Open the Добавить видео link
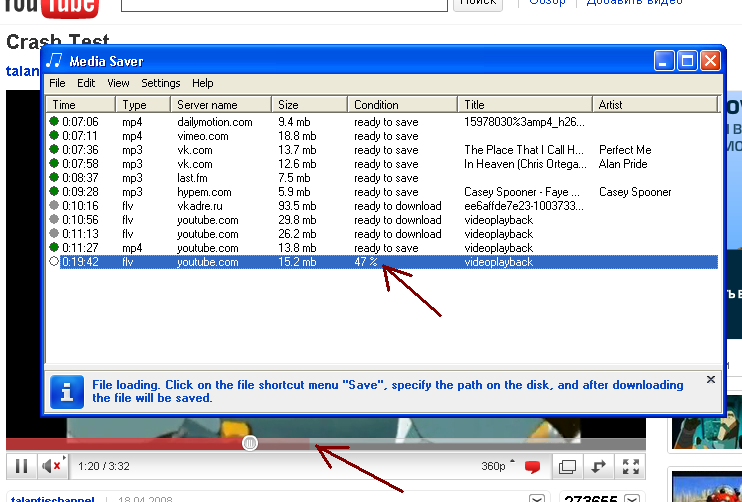 tap(634, 3)
